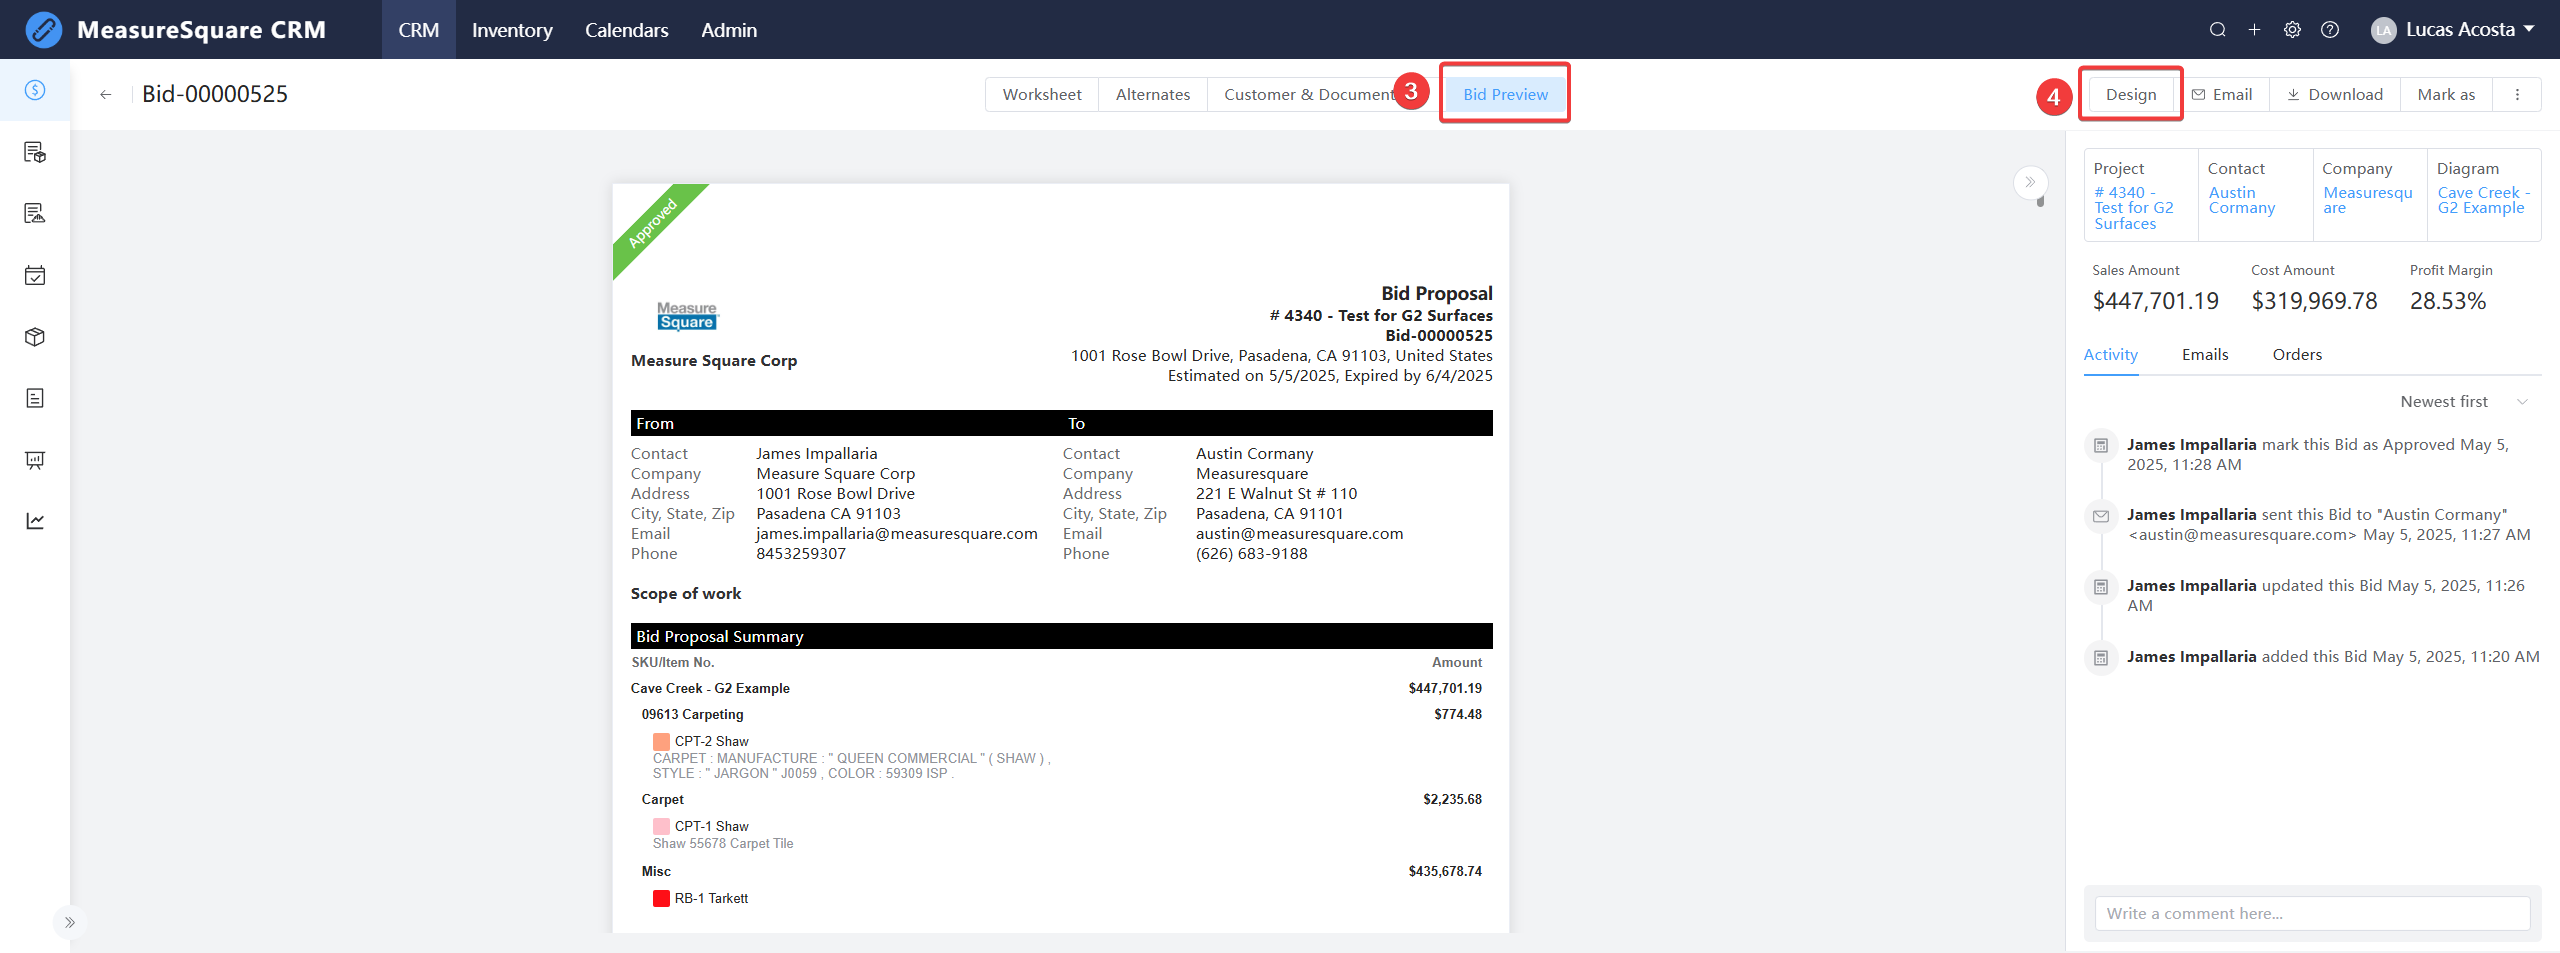2560x953 pixels.
Task: Open the Cave Creek - G2 Example diagram link
Action: (x=2484, y=200)
